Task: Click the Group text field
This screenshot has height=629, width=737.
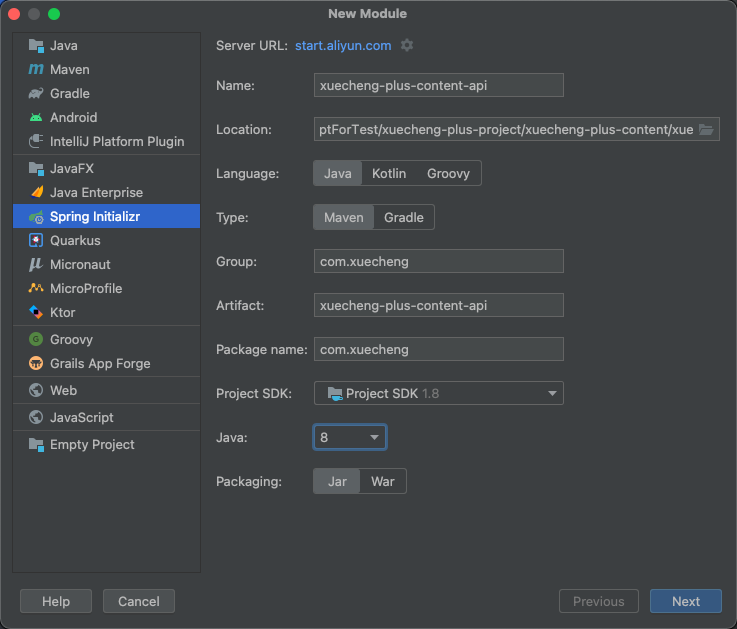Action: (x=439, y=262)
